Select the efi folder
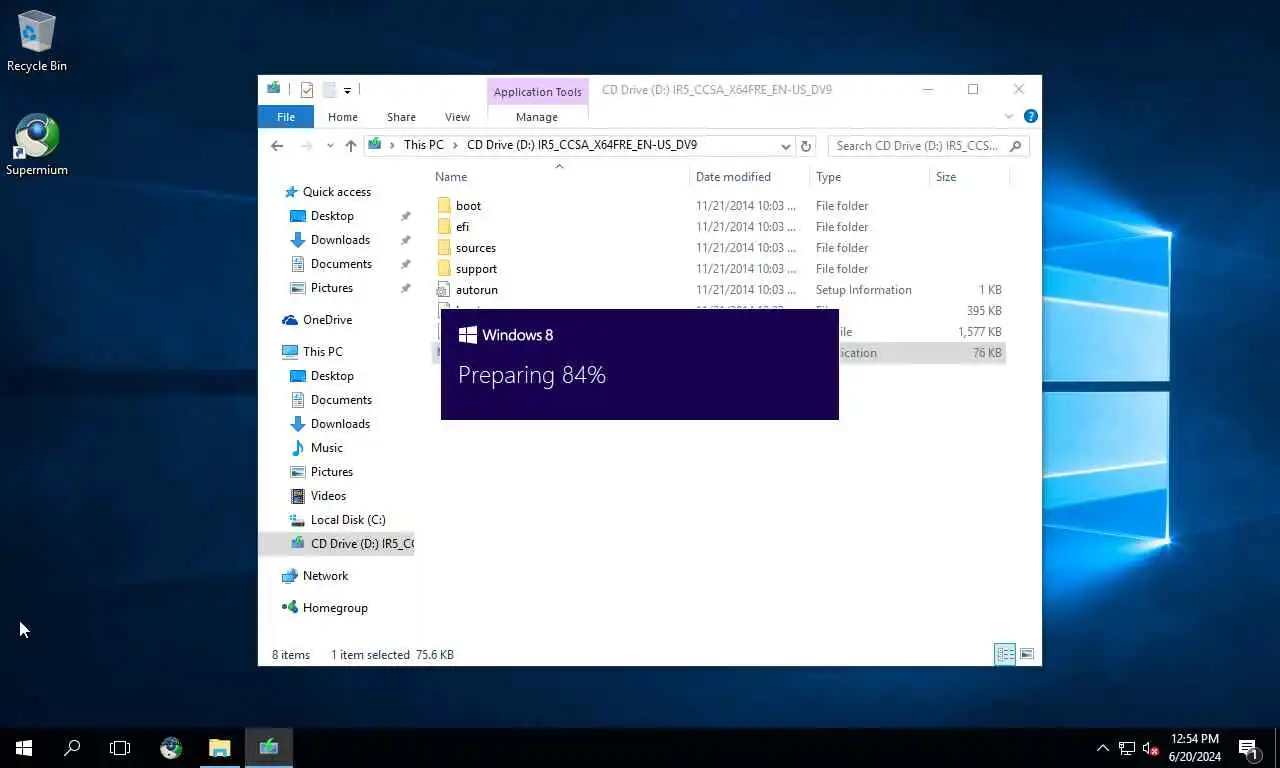This screenshot has height=768, width=1280. click(462, 227)
